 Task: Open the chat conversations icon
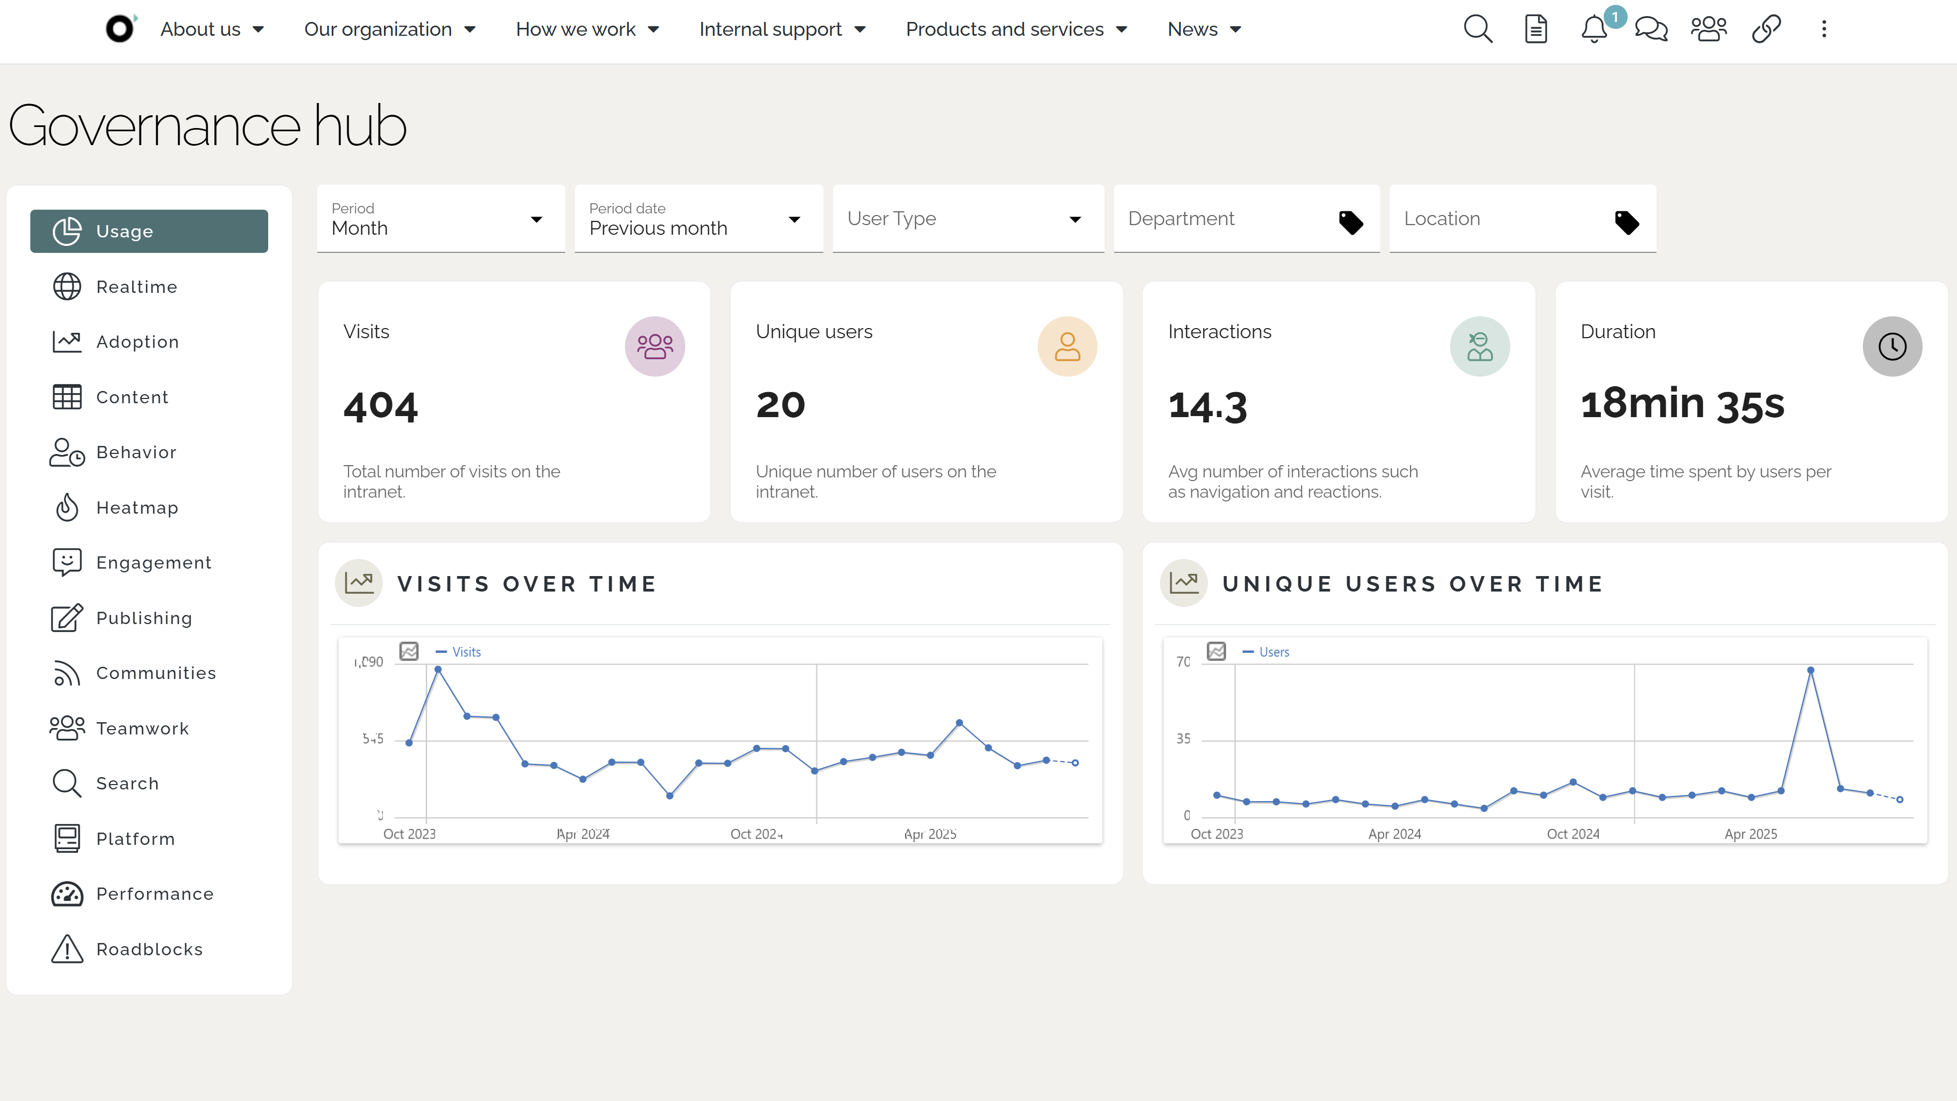tap(1651, 29)
